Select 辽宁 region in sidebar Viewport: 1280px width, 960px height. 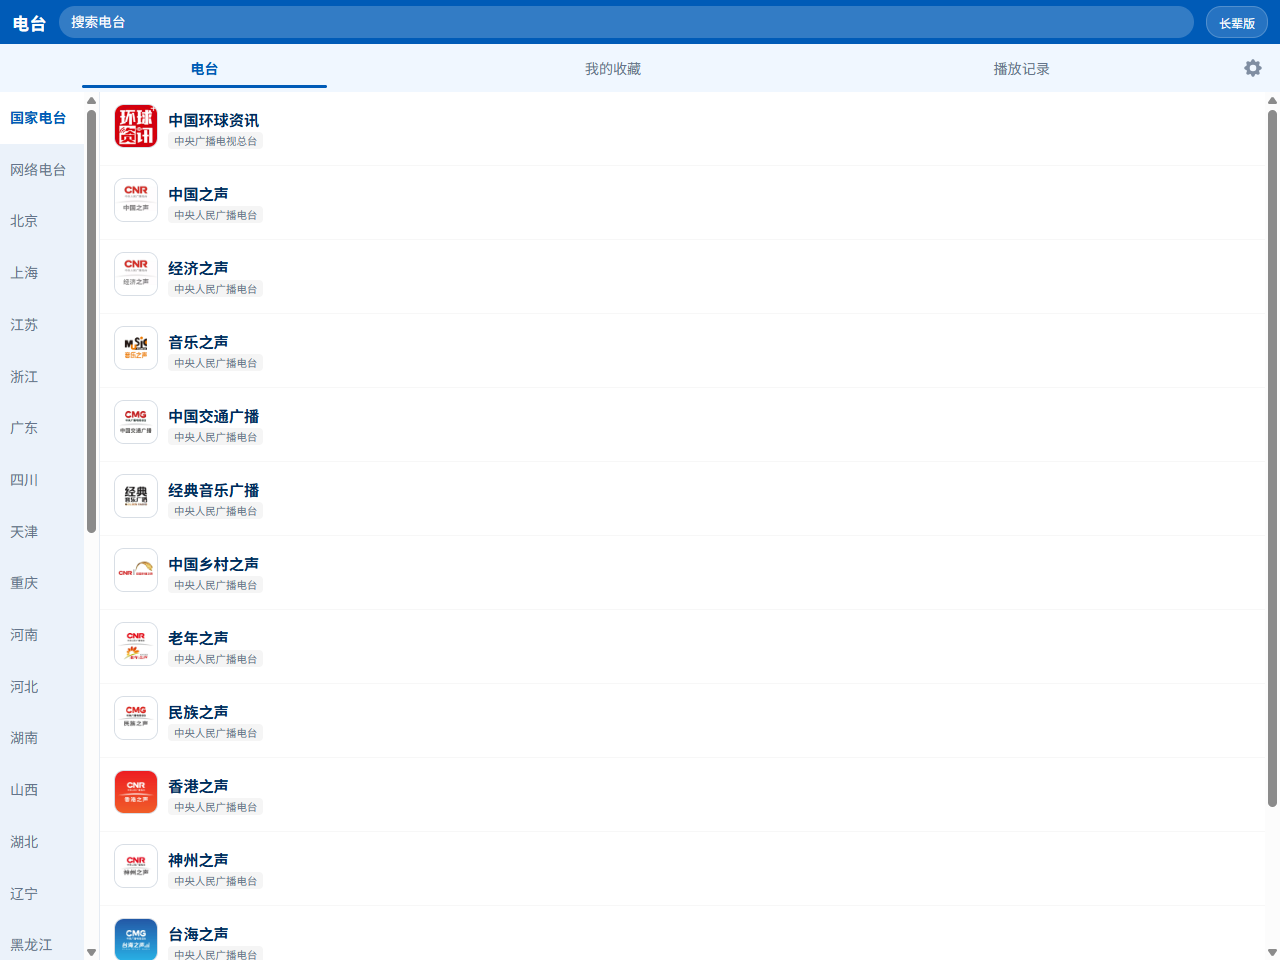pos(42,894)
